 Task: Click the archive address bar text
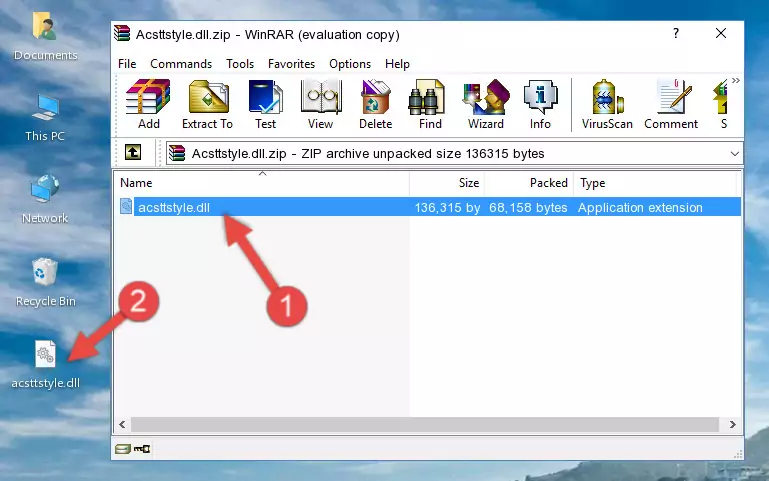pyautogui.click(x=368, y=153)
